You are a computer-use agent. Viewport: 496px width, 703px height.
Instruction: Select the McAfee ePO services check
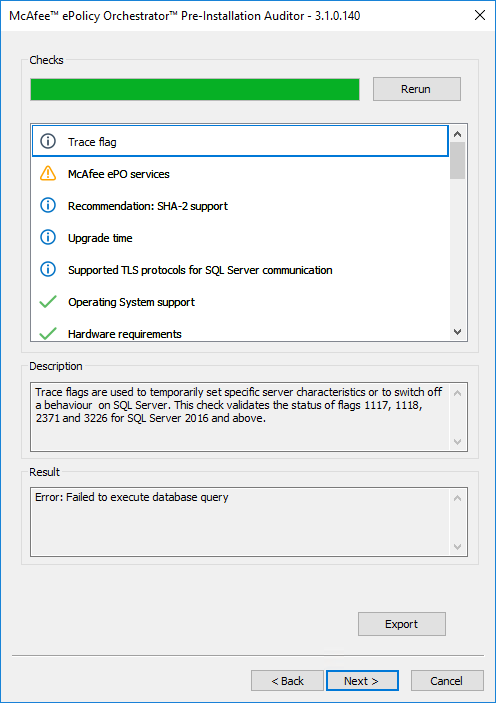[240, 174]
